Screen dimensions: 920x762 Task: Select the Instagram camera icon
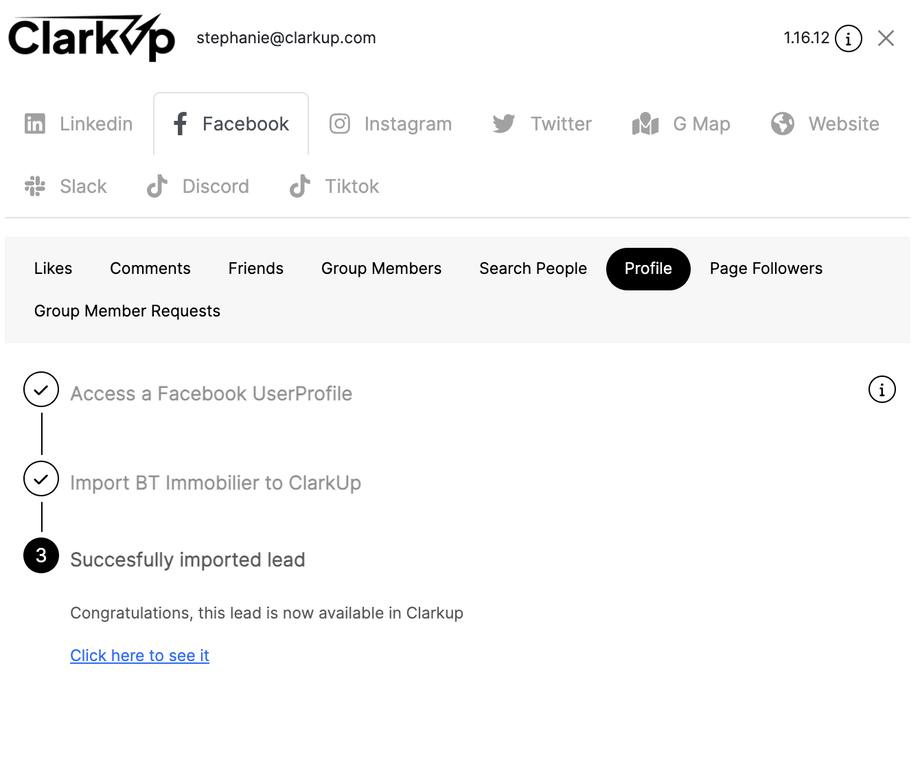coord(340,124)
